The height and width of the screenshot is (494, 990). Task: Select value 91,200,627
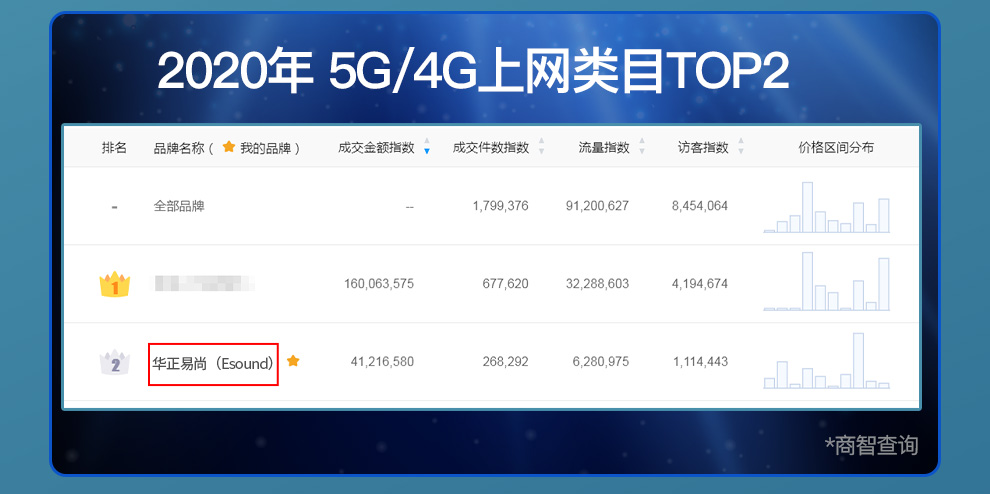pyautogui.click(x=597, y=206)
